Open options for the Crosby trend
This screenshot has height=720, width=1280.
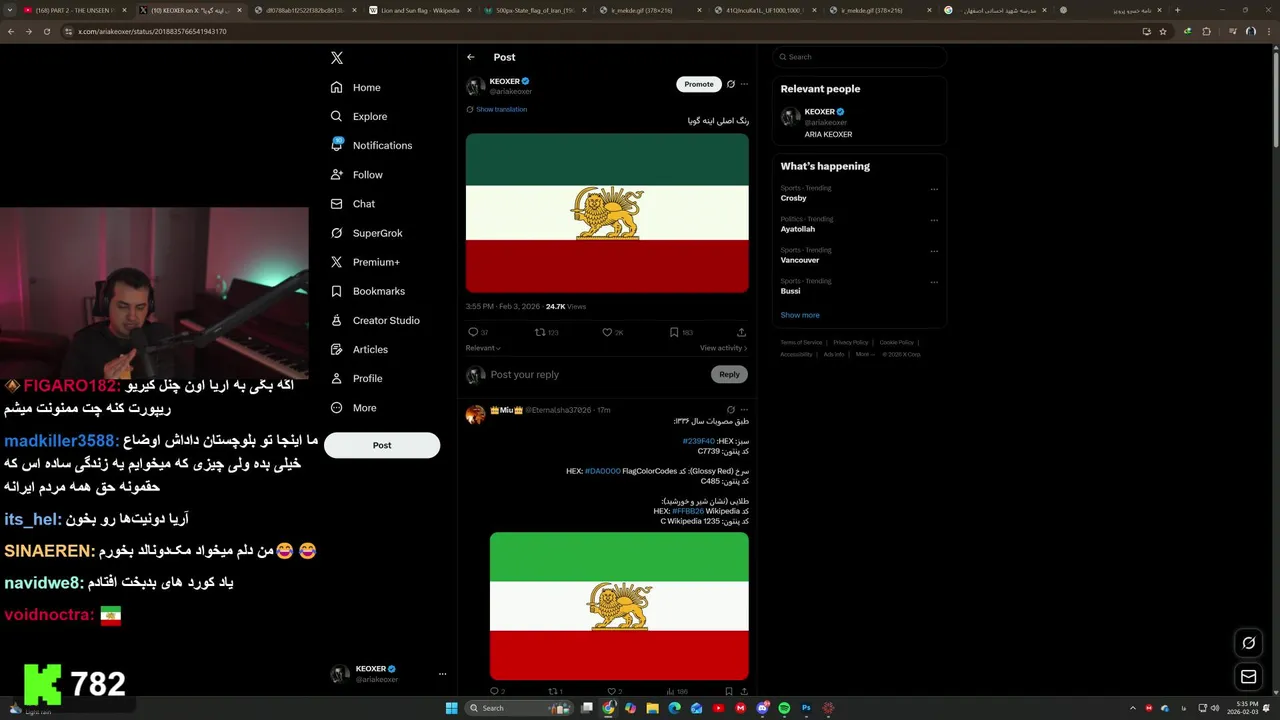[x=934, y=189]
